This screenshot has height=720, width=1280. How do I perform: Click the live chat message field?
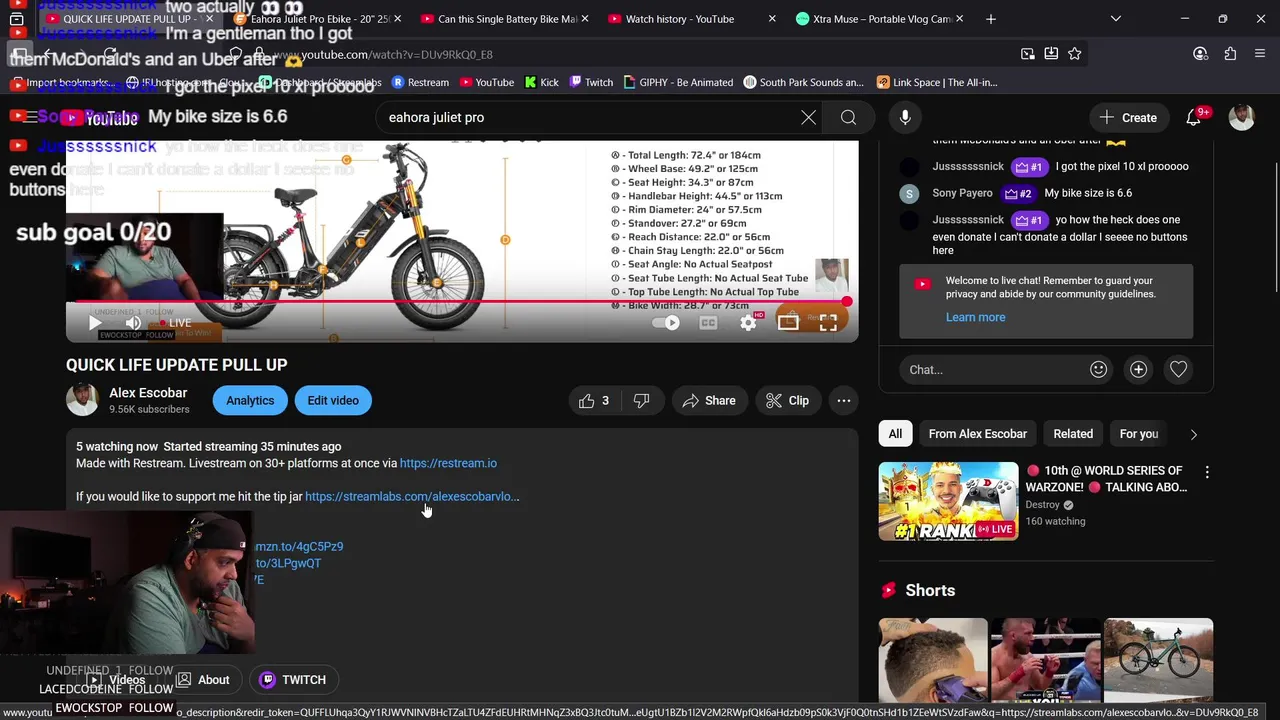(x=990, y=370)
